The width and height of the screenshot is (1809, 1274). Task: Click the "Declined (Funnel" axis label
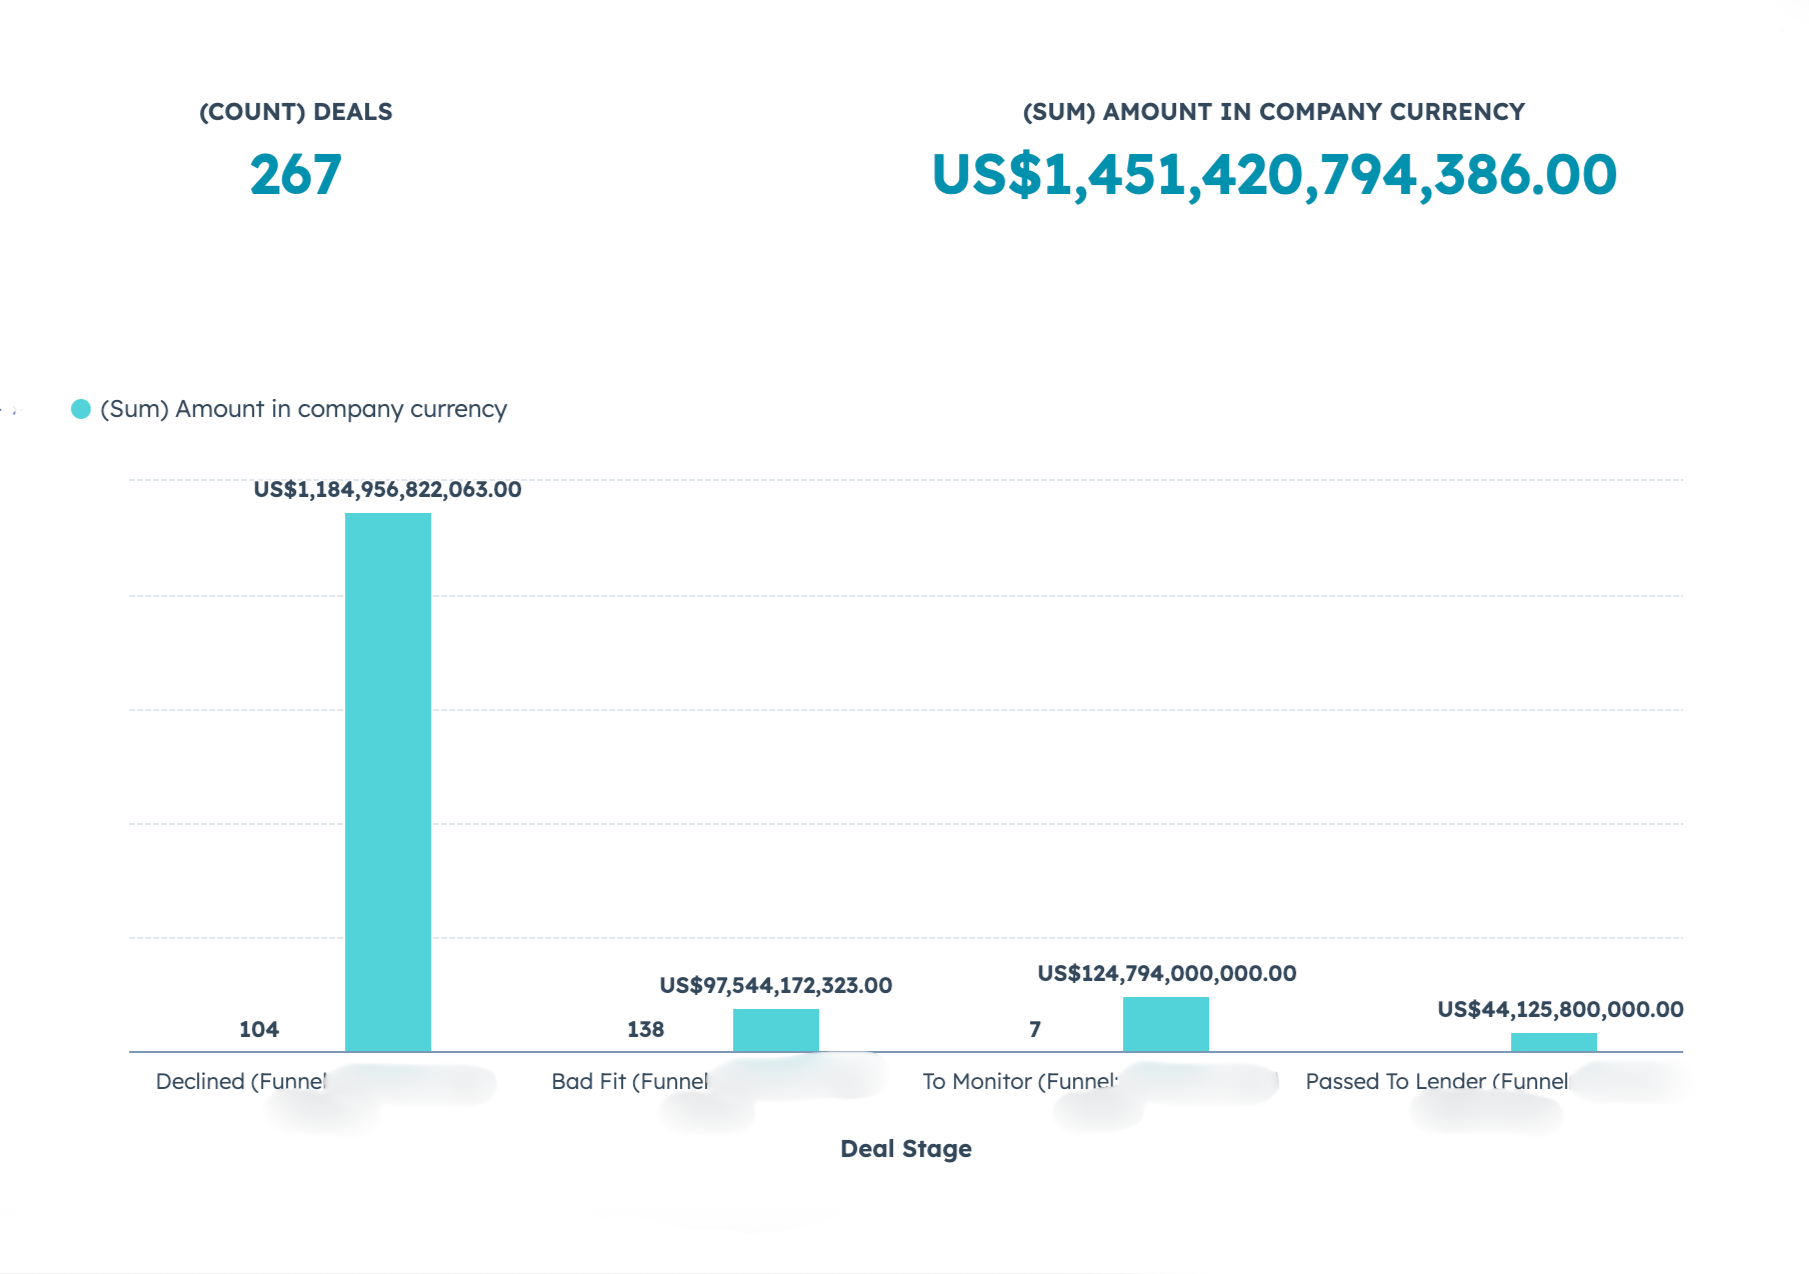pos(241,1081)
